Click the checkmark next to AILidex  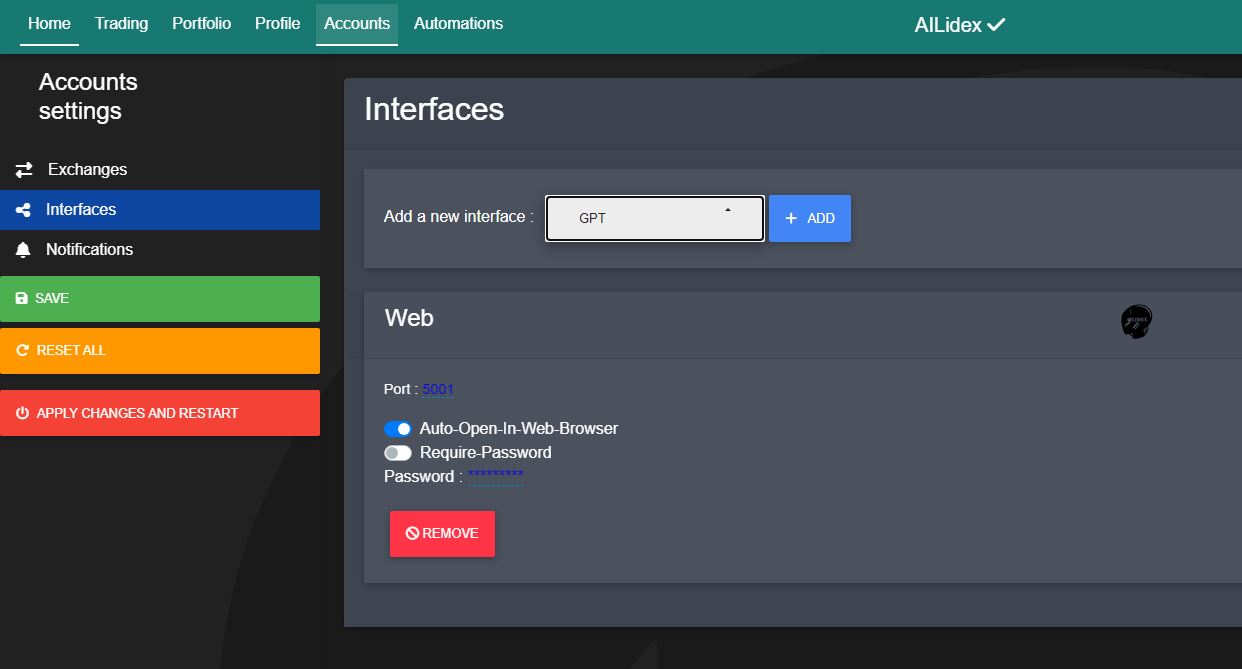(x=995, y=24)
